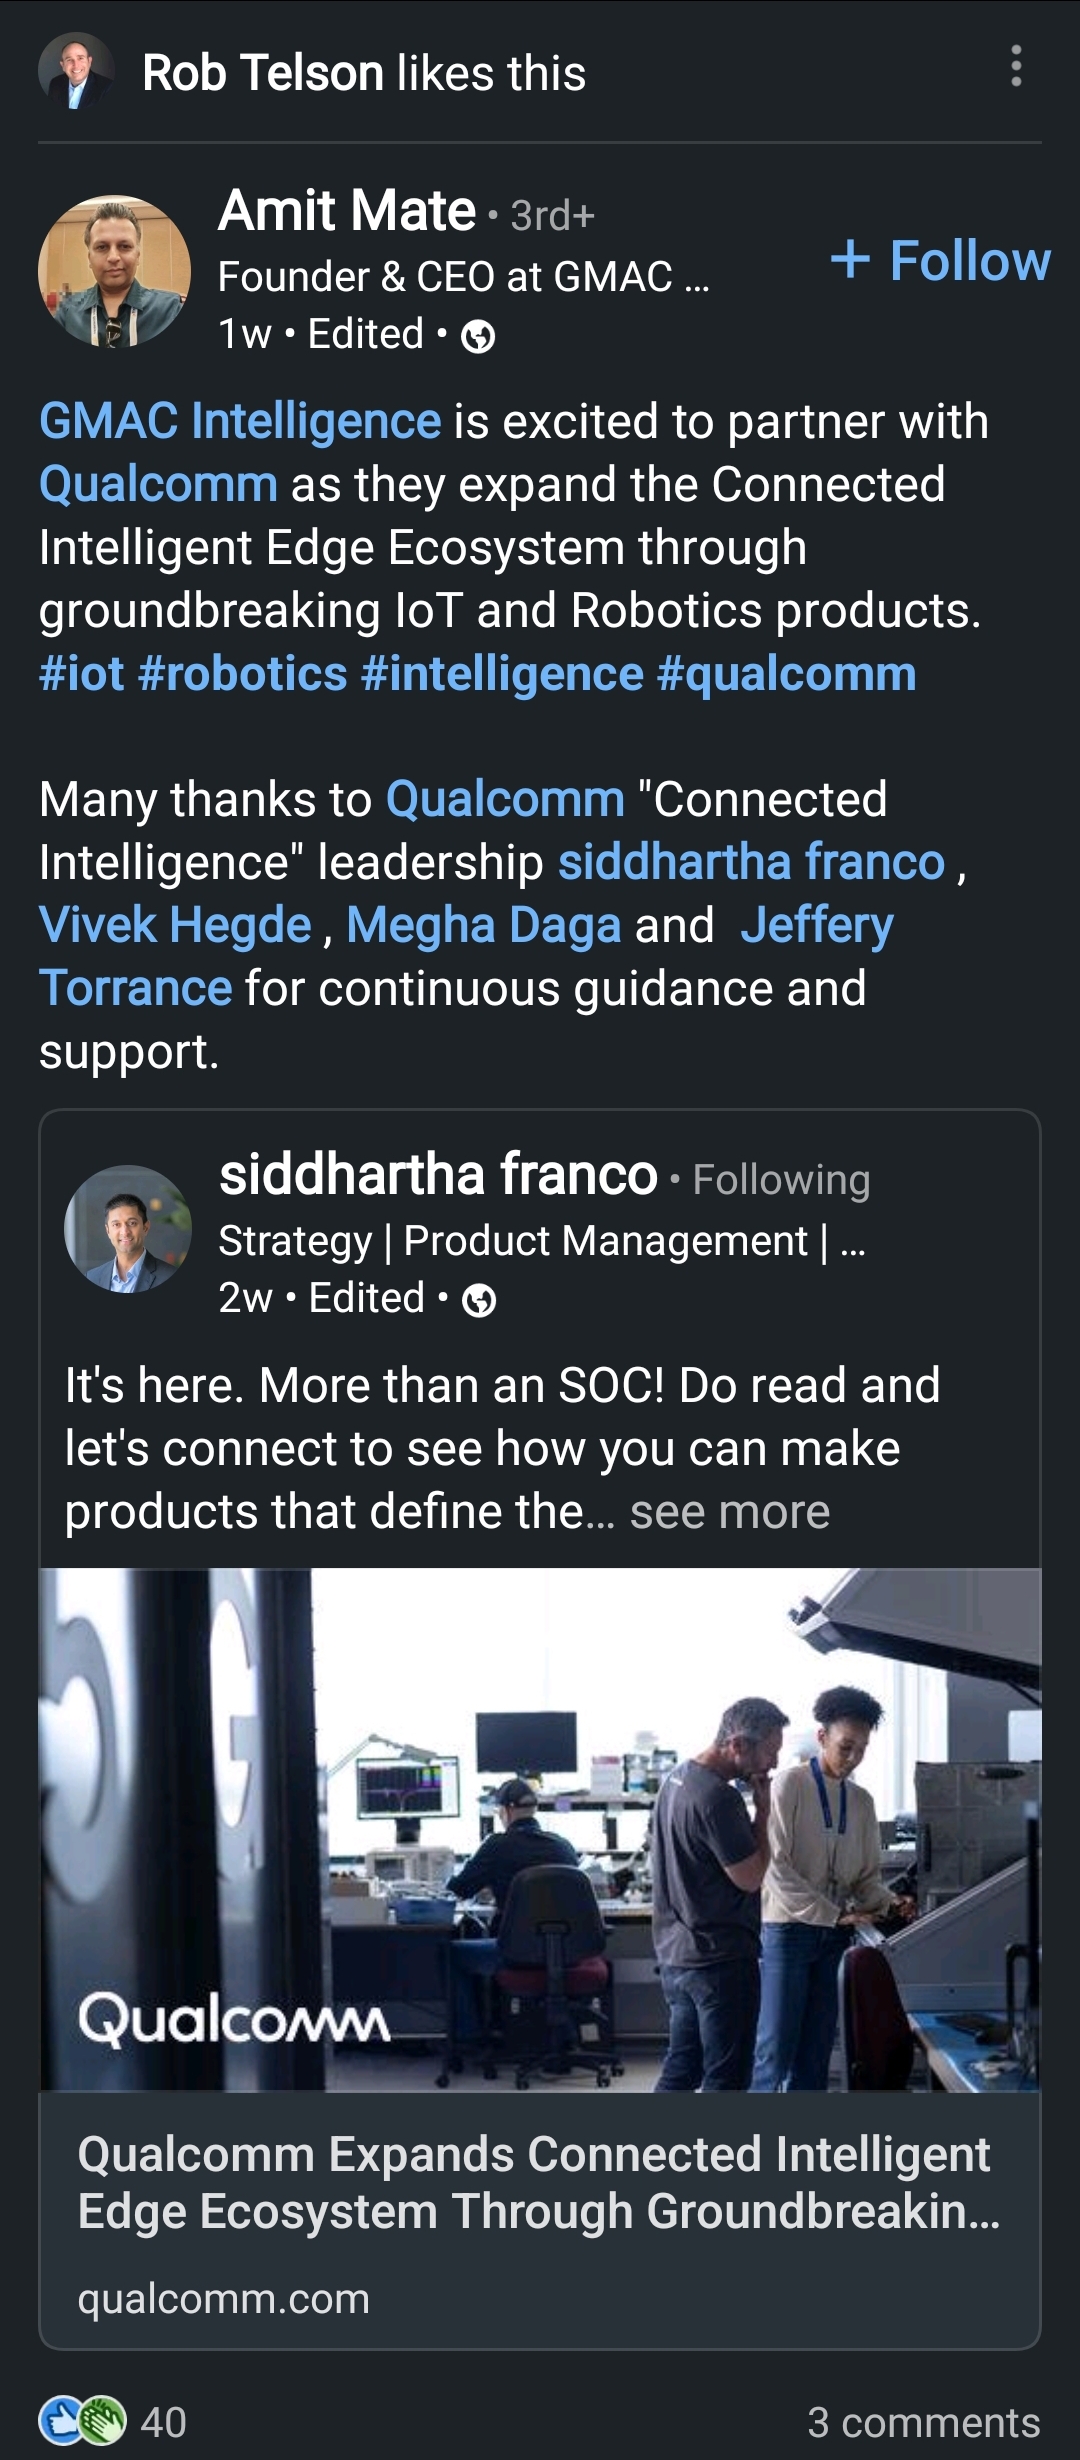The height and width of the screenshot is (2460, 1080).
Task: Tap the globe visibility icon under Amit Mate
Action: tap(478, 337)
